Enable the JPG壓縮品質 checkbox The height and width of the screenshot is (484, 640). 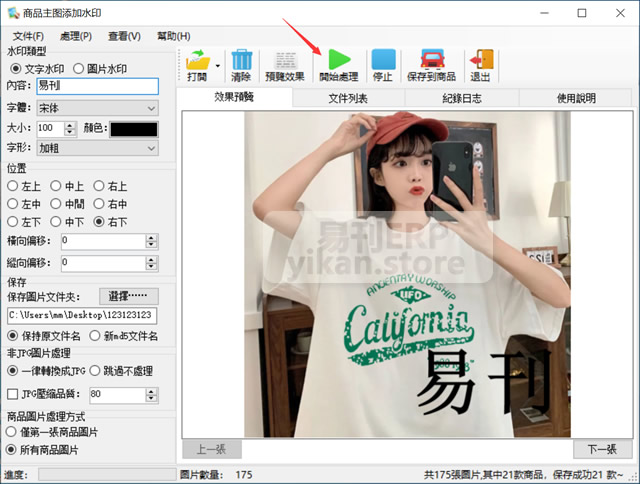coord(13,395)
